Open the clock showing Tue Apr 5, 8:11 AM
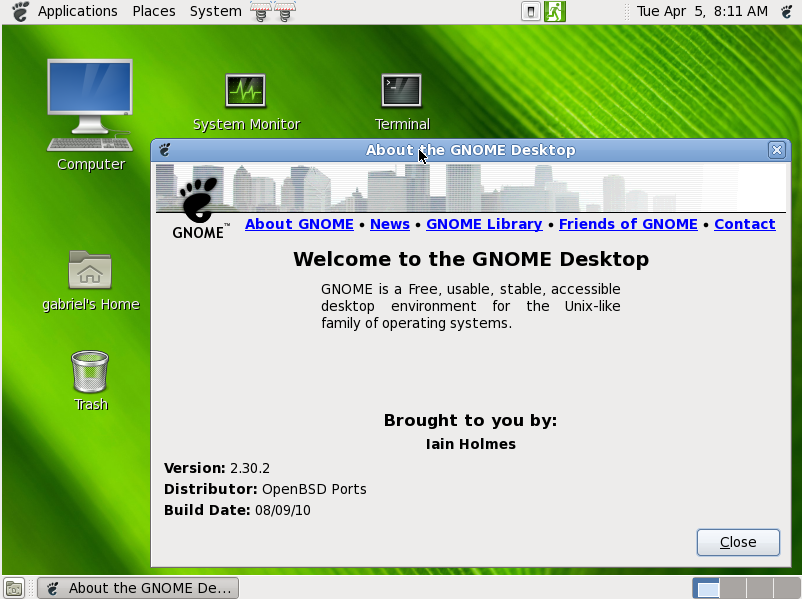Screen dimensions: 802x599 tap(702, 11)
